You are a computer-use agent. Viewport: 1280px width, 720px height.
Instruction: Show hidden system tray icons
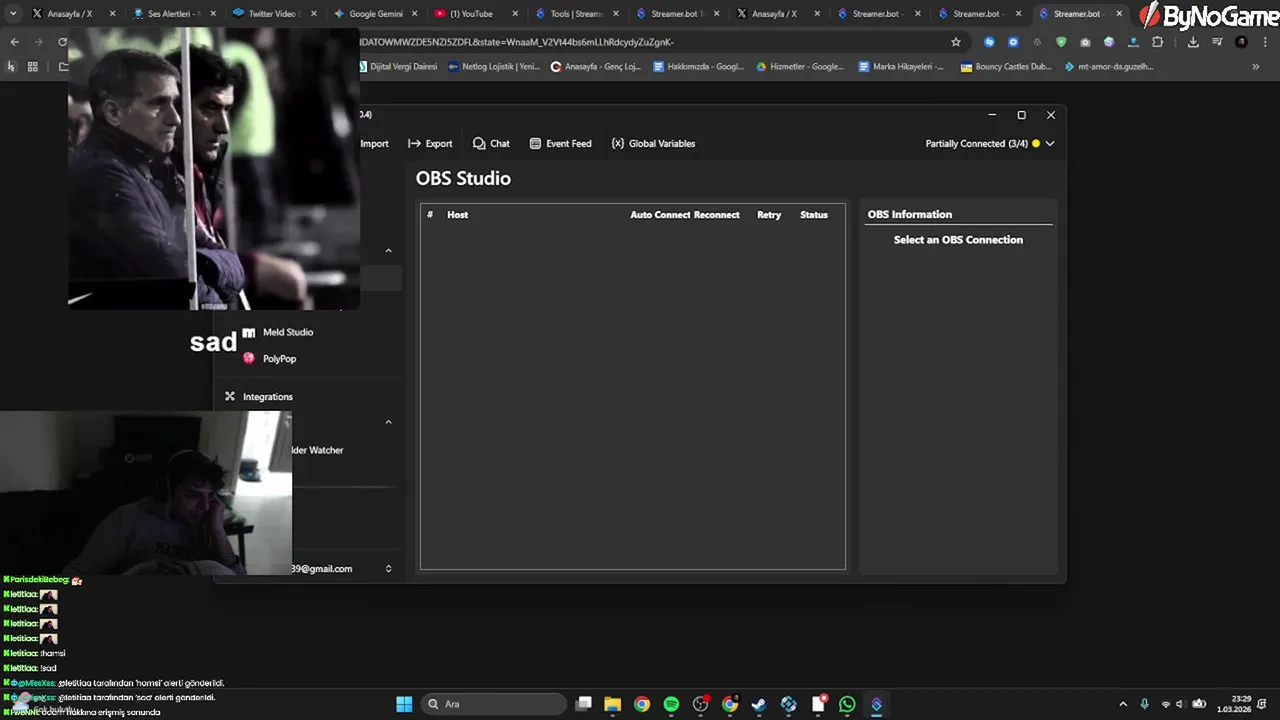1122,704
